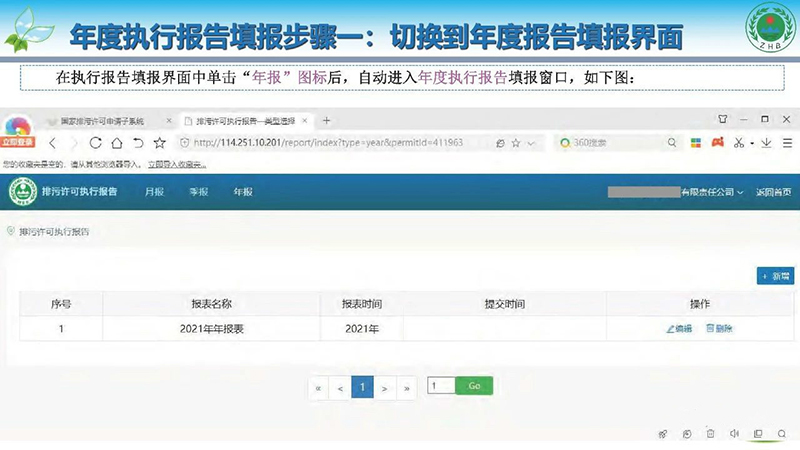This screenshot has width=800, height=450.
Task: Open new browser tab with plus
Action: click(326, 120)
